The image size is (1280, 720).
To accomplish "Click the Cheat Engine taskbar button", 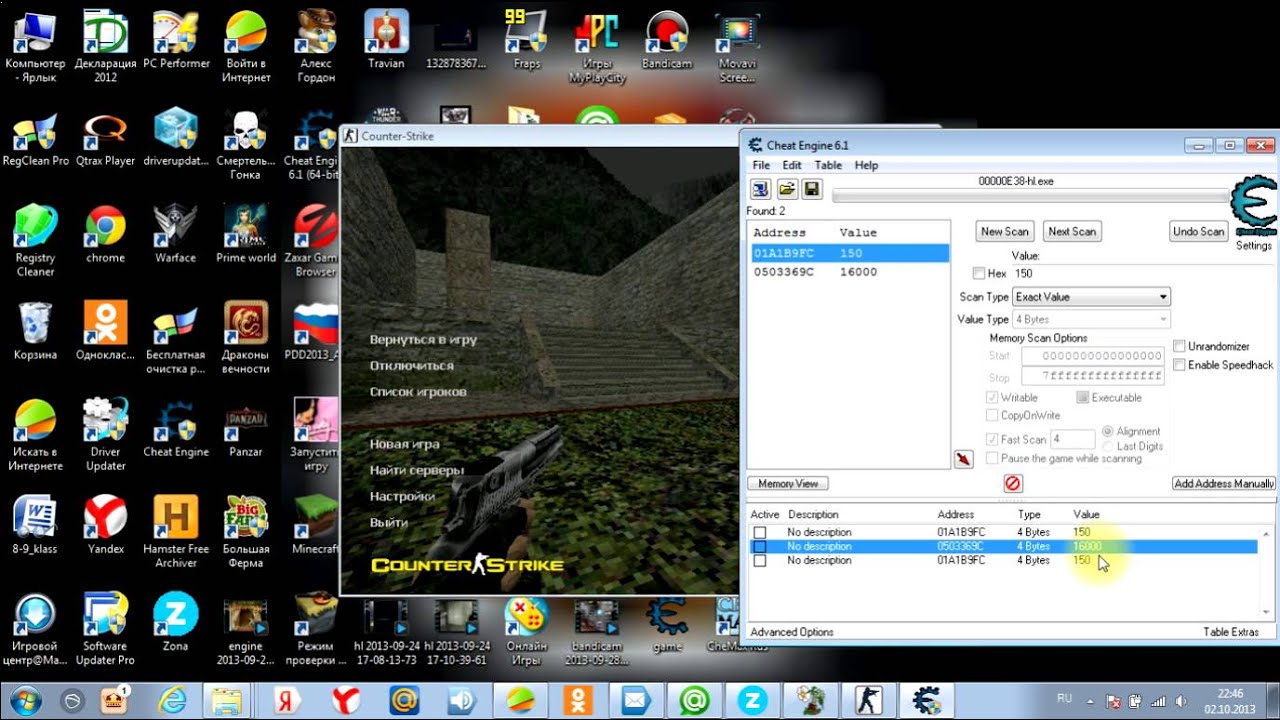I will click(925, 700).
